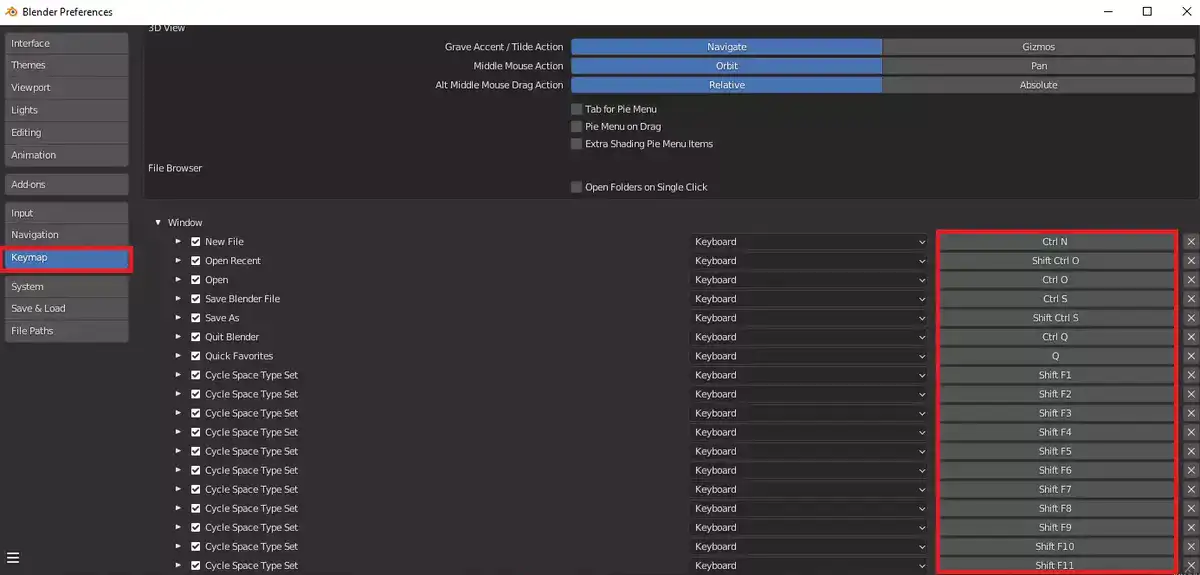Collapse the Window keymap section
The height and width of the screenshot is (575, 1200).
pyautogui.click(x=158, y=222)
